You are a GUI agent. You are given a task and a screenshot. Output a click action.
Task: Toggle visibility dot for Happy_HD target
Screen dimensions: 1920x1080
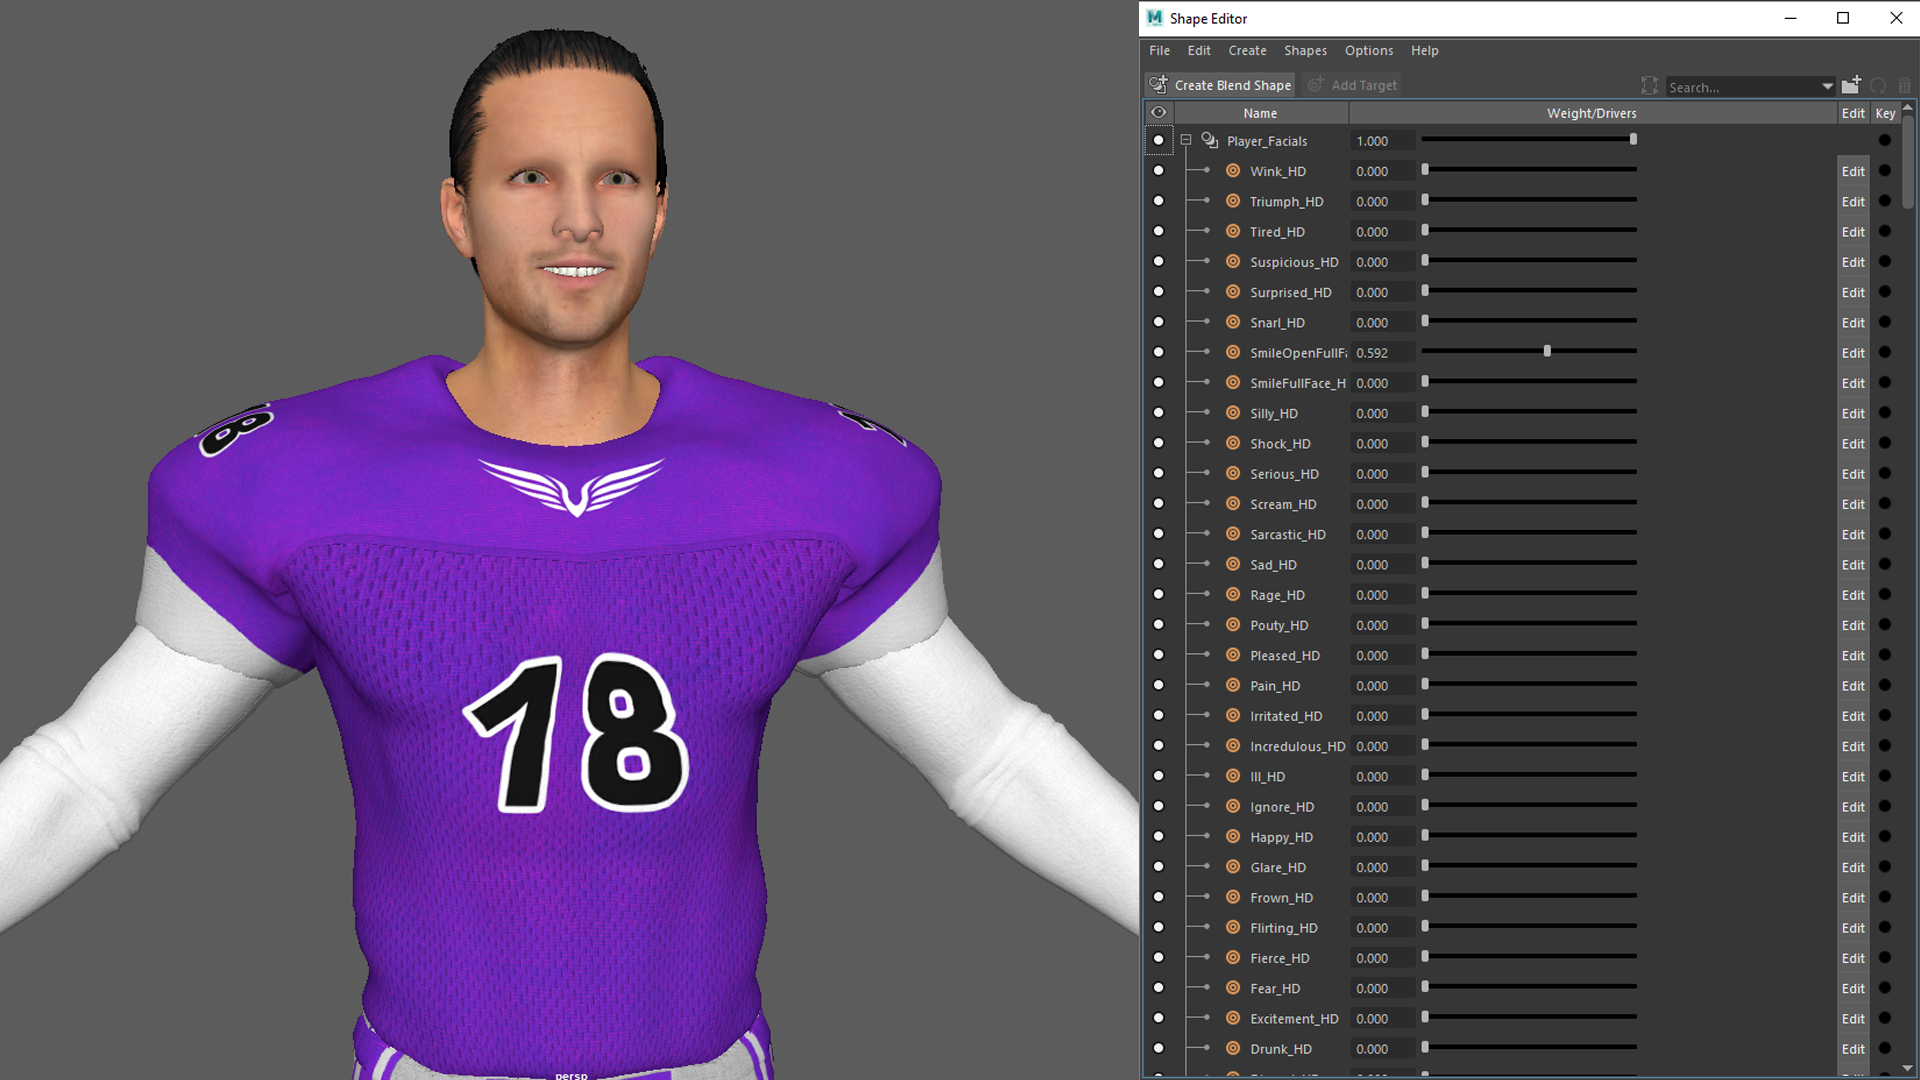(1158, 837)
